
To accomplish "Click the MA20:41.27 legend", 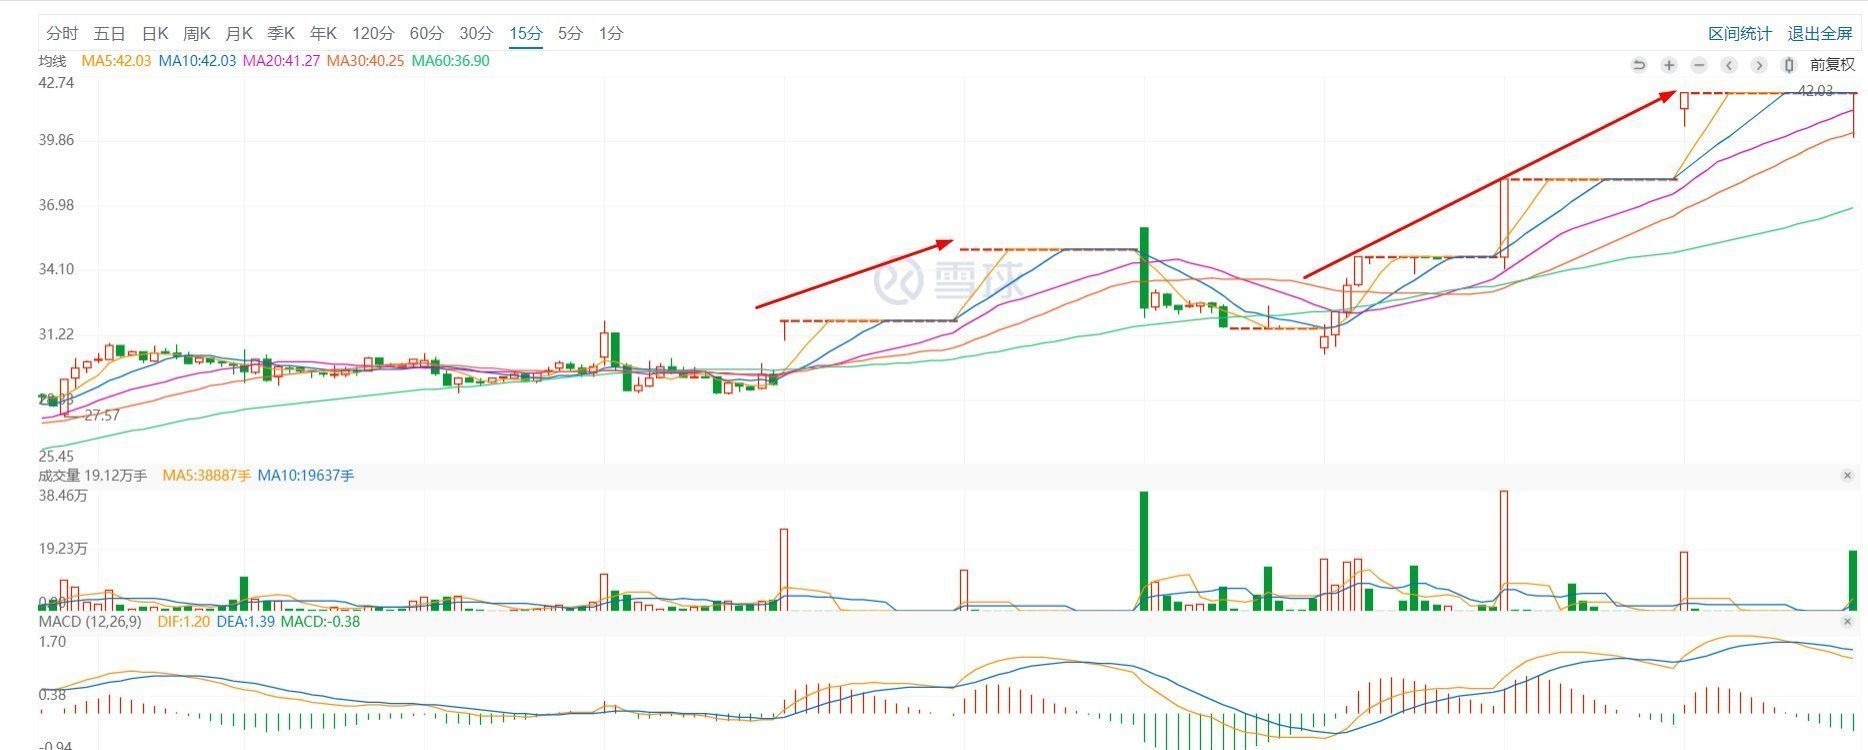I will coord(281,61).
